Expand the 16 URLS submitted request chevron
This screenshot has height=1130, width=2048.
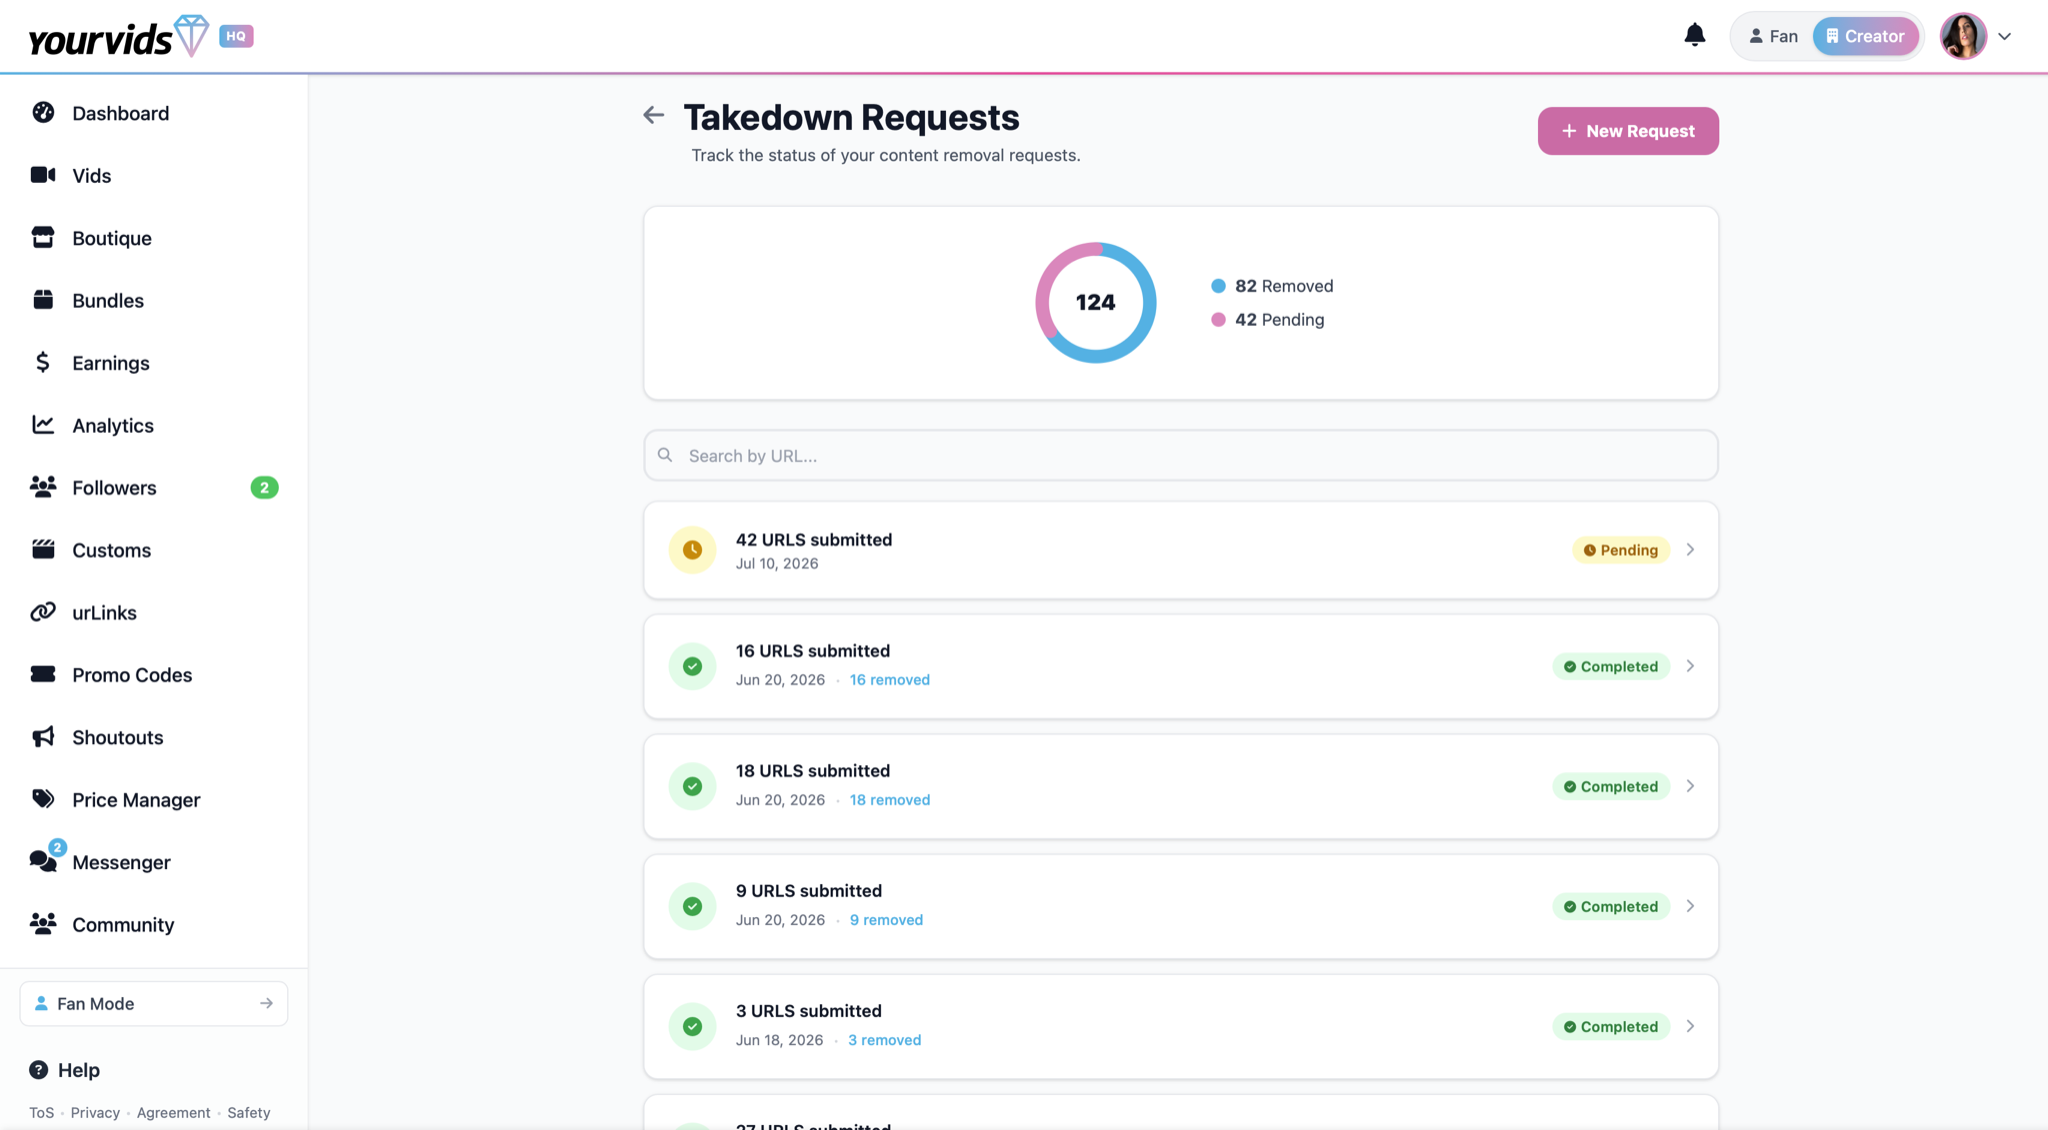[1690, 666]
